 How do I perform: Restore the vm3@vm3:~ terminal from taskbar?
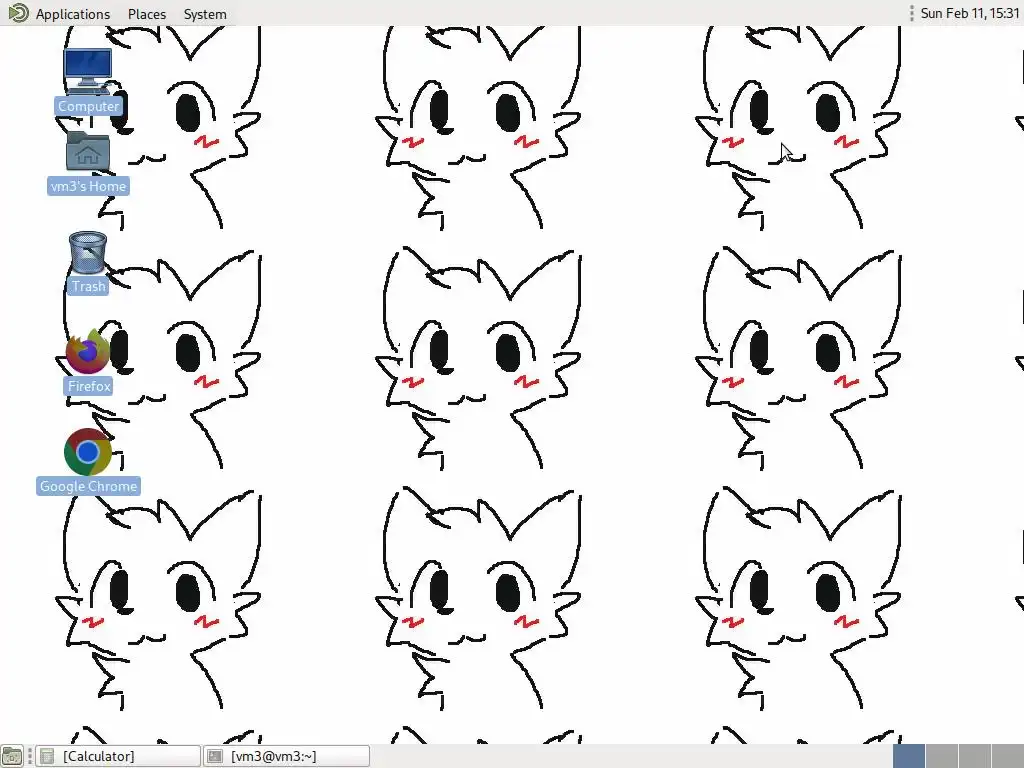tap(287, 756)
